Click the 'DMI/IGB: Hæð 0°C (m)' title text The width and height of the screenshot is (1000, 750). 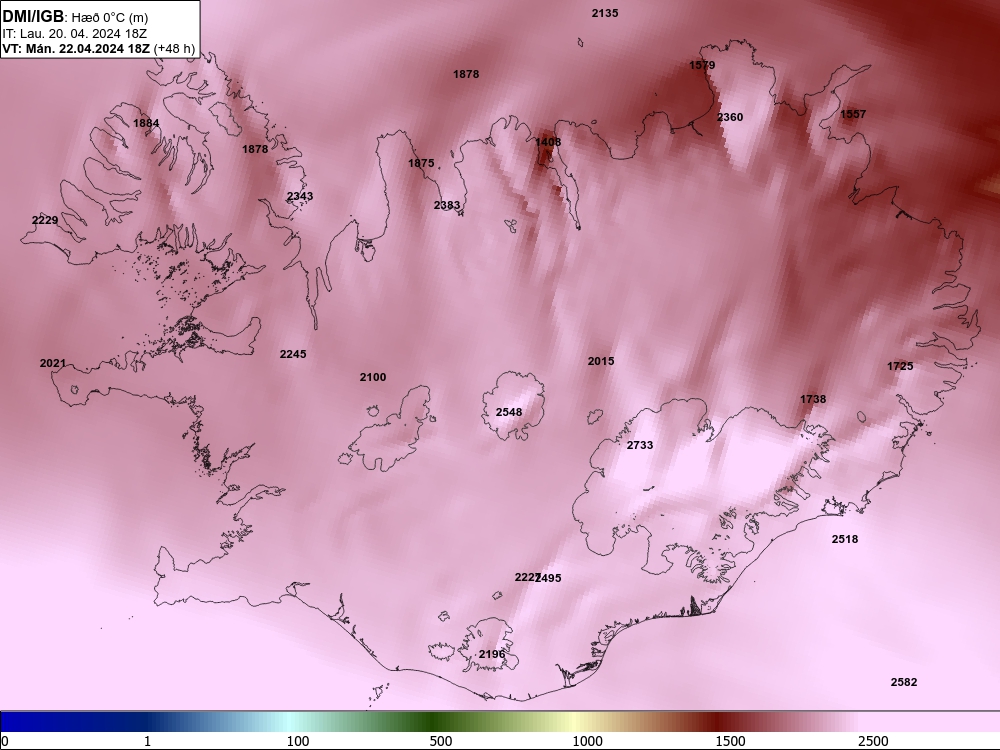tap(75, 17)
